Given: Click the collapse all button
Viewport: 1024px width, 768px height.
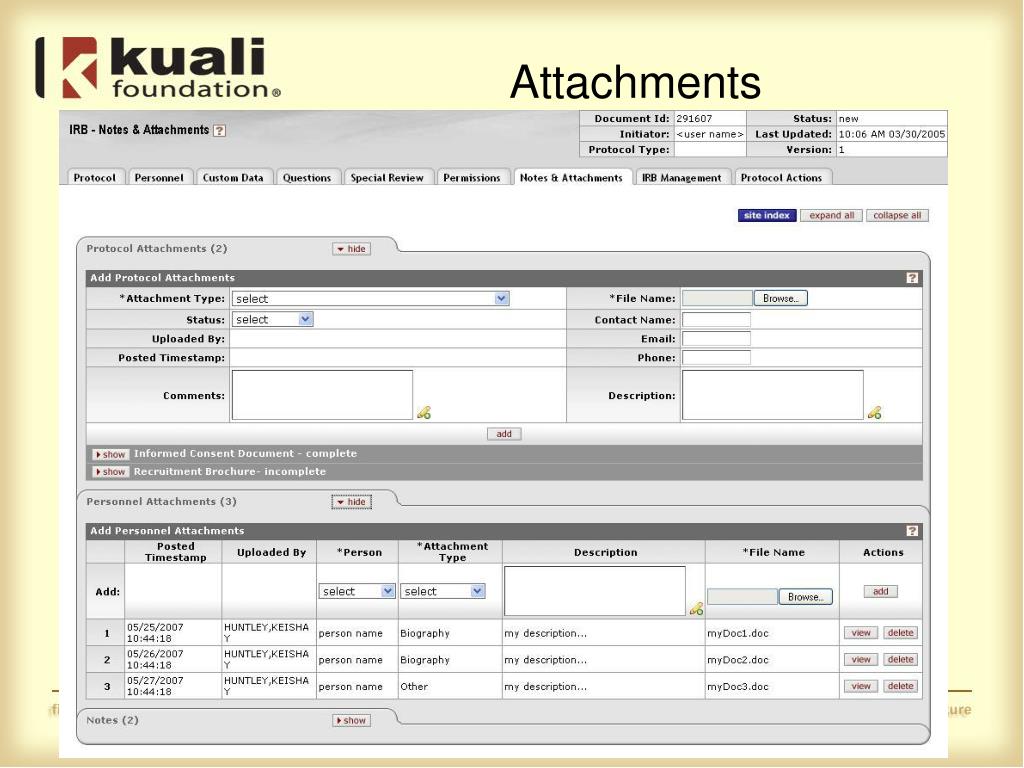Looking at the screenshot, I should (897, 216).
